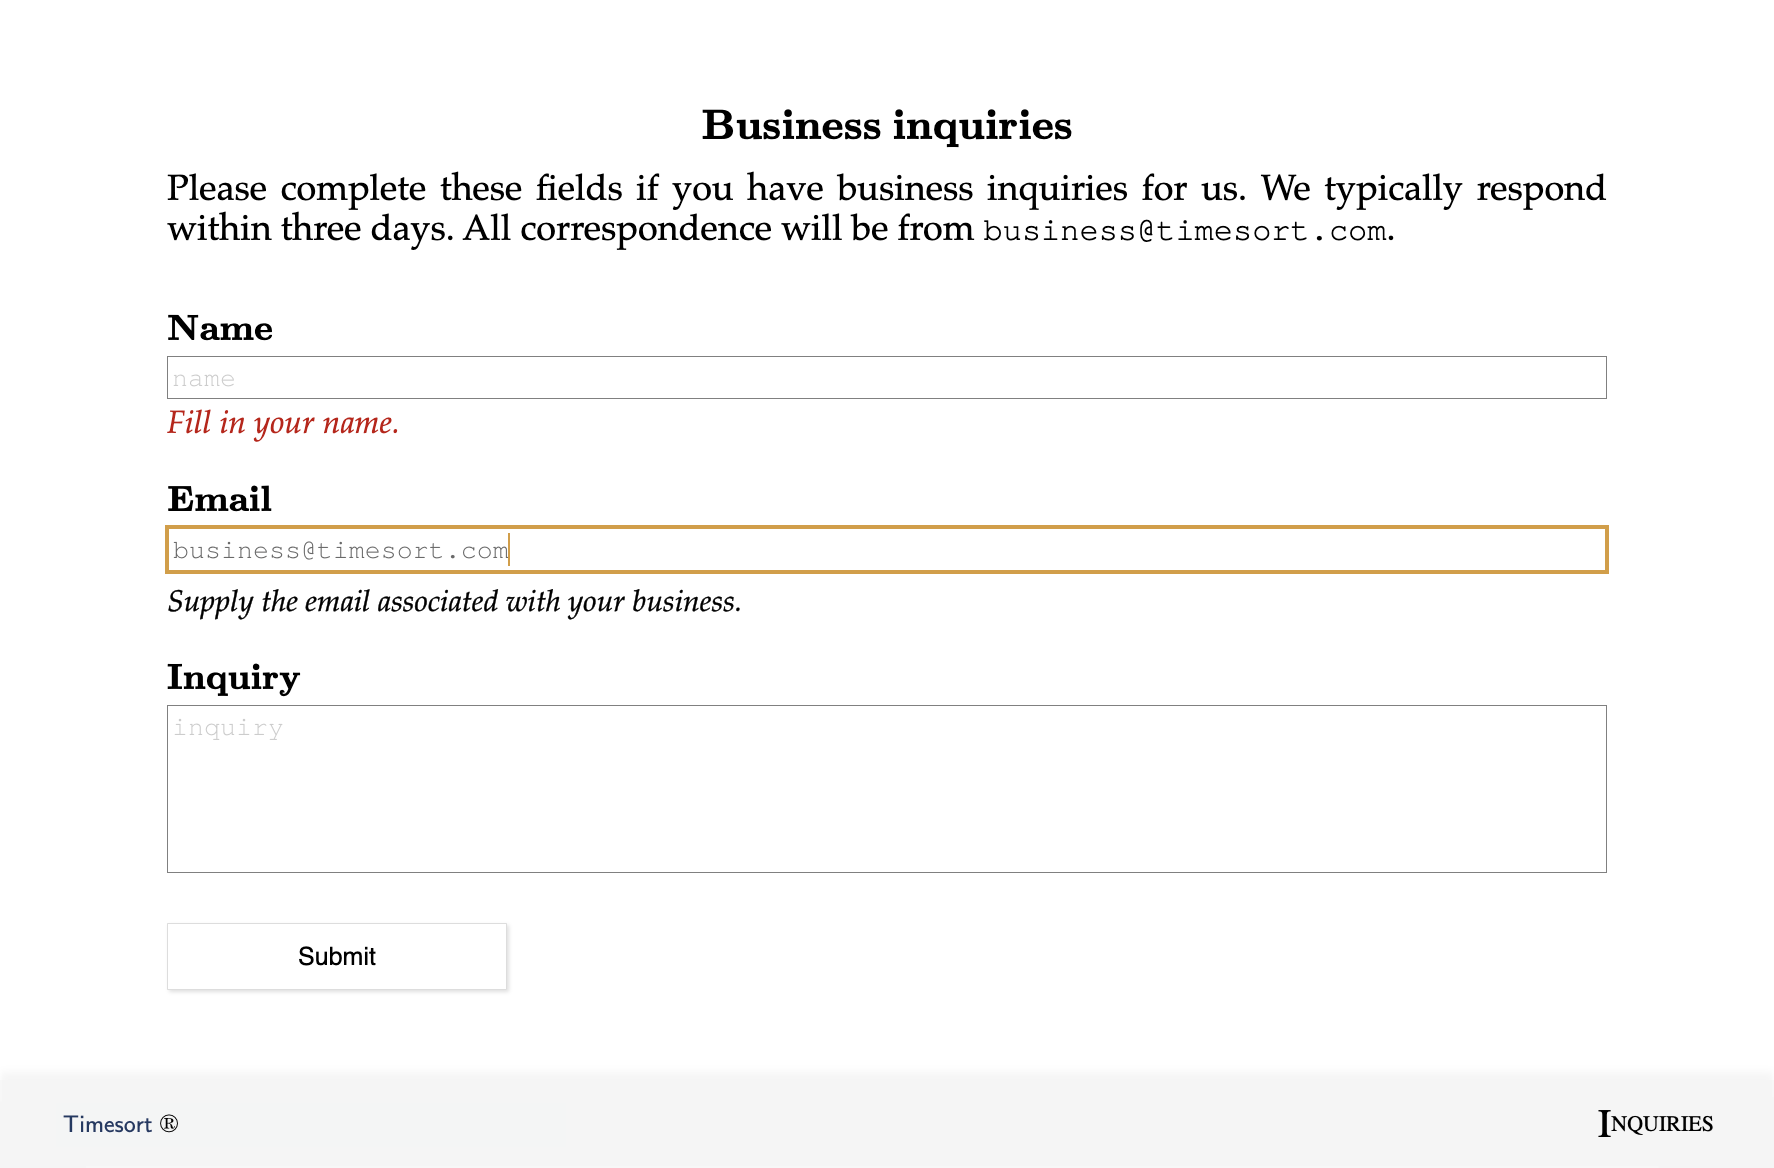Go to the Inquiries footer link
Viewport: 1774px width, 1168px height.
(1655, 1123)
